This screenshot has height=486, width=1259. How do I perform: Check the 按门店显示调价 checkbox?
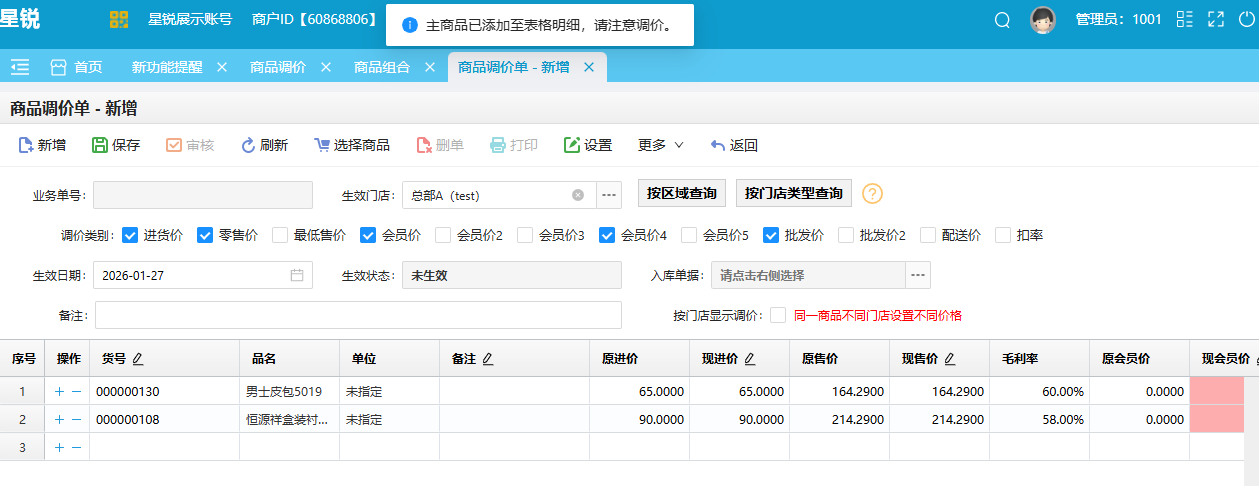tap(778, 315)
